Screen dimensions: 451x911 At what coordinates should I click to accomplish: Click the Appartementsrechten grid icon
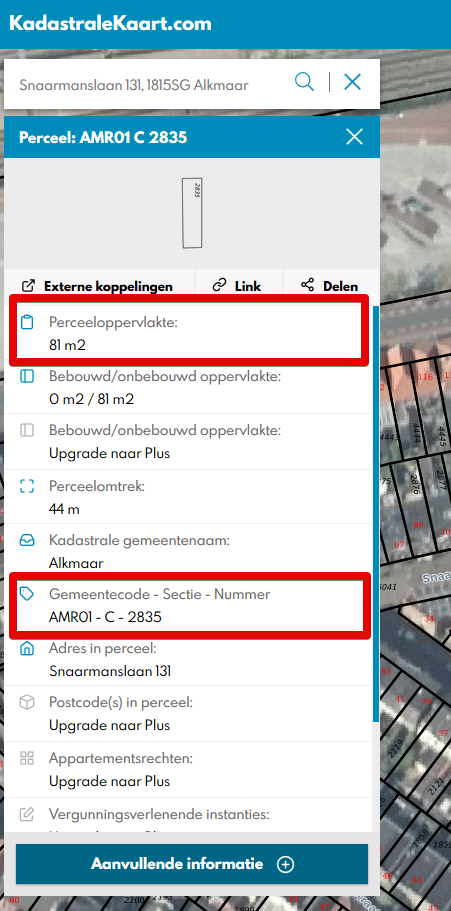(27, 758)
